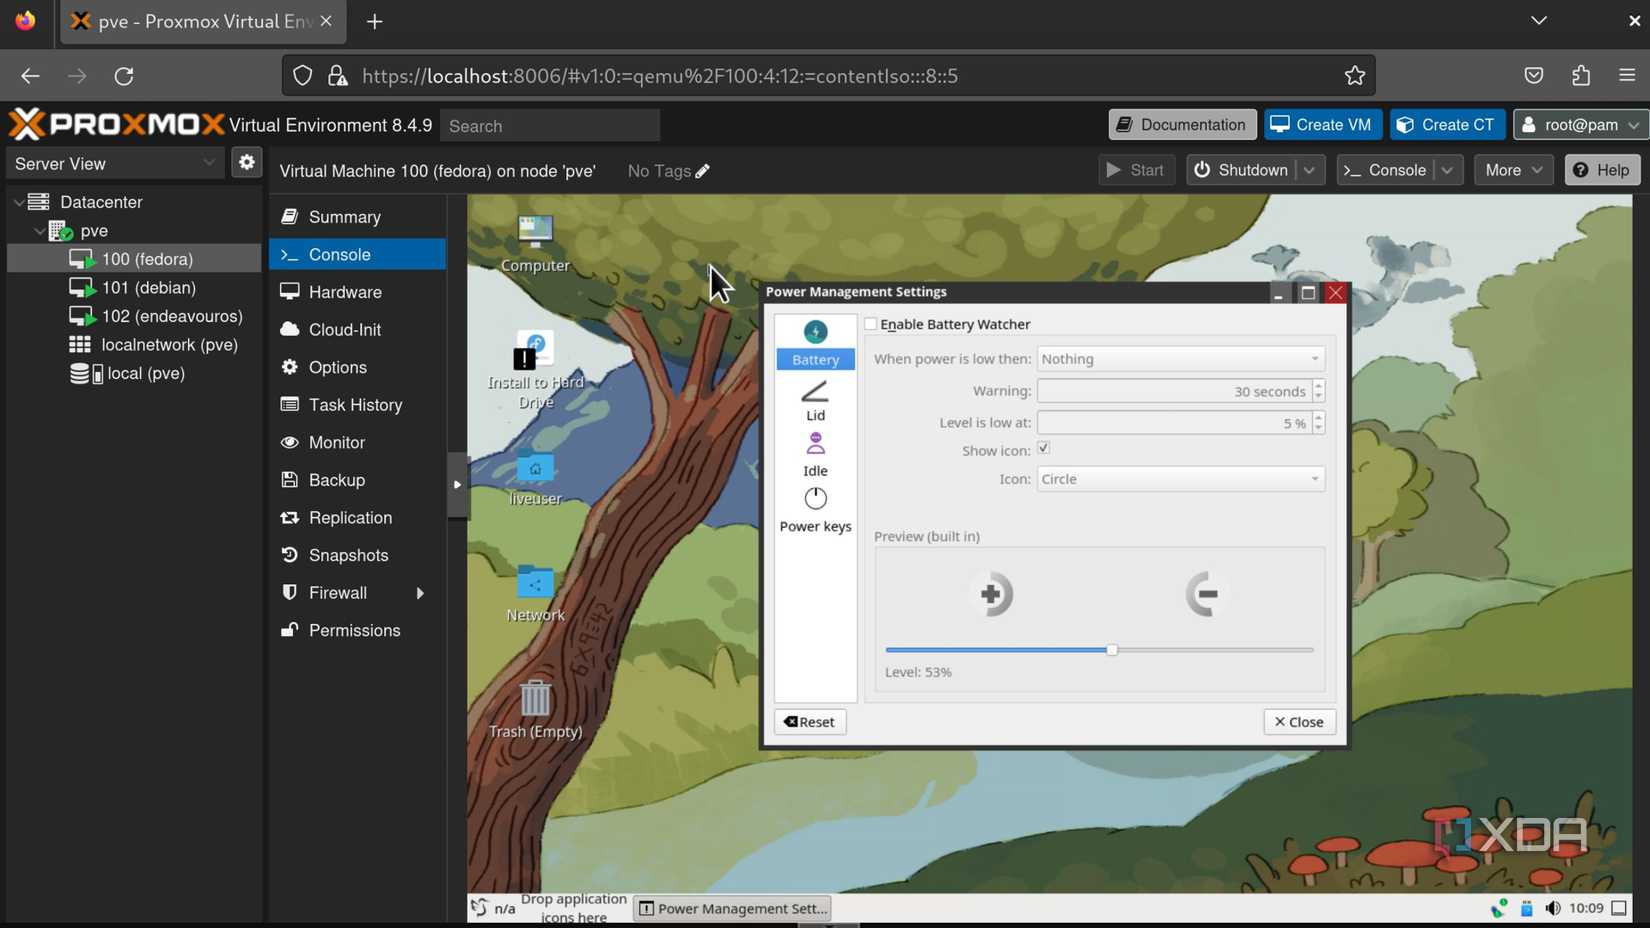
Task: Click the Create VM button
Action: 1322,125
